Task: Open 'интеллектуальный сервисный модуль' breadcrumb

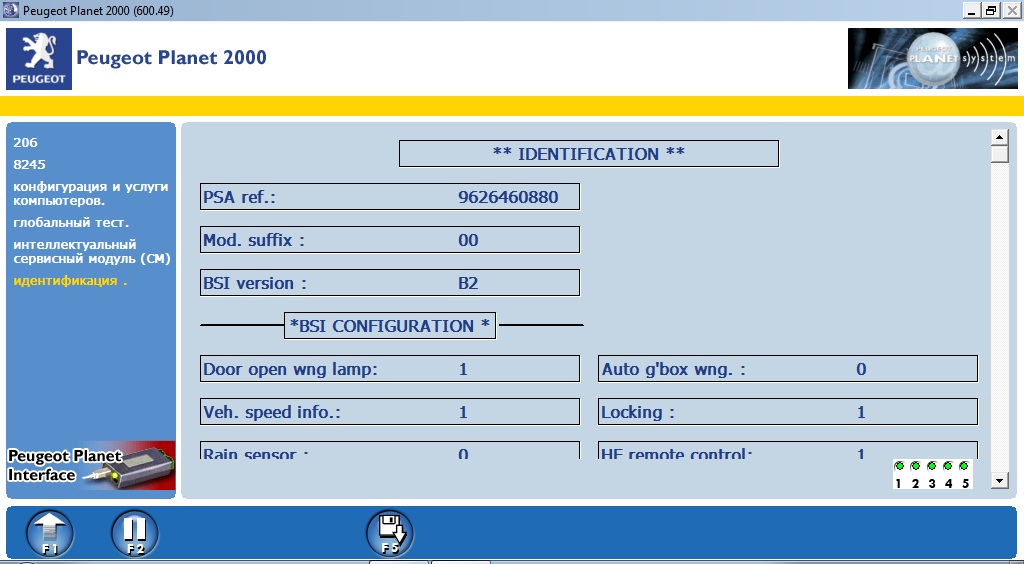Action: [91, 252]
